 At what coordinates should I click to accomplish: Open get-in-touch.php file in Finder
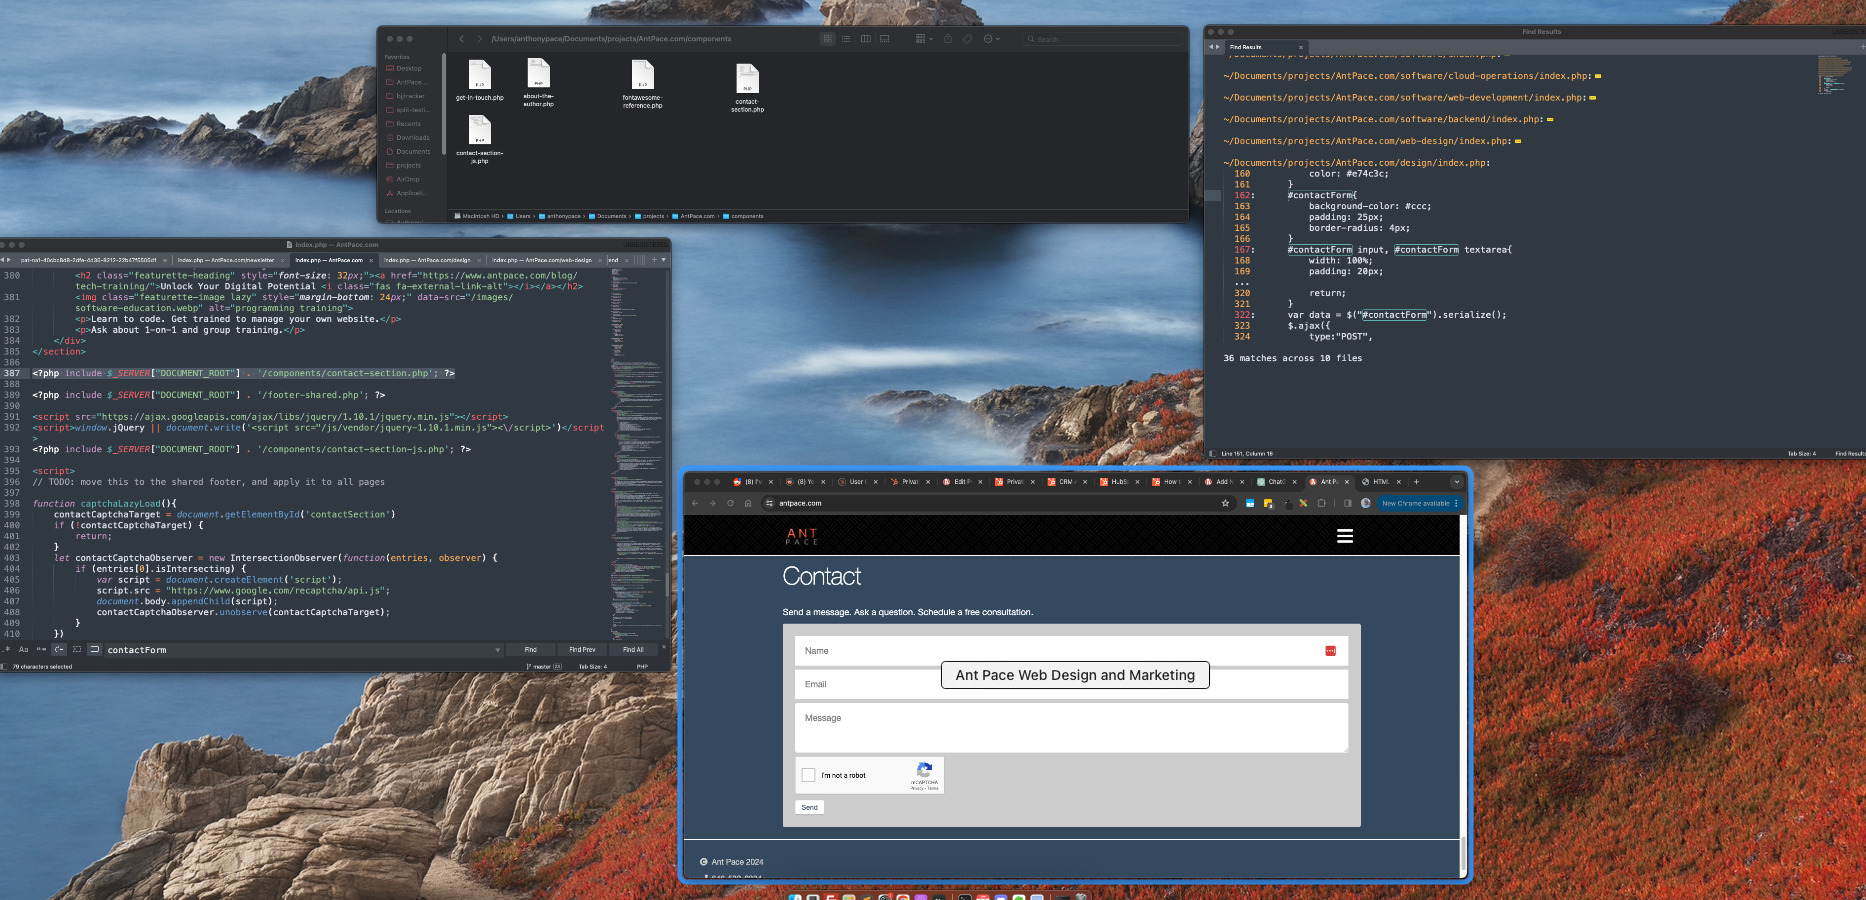click(480, 81)
